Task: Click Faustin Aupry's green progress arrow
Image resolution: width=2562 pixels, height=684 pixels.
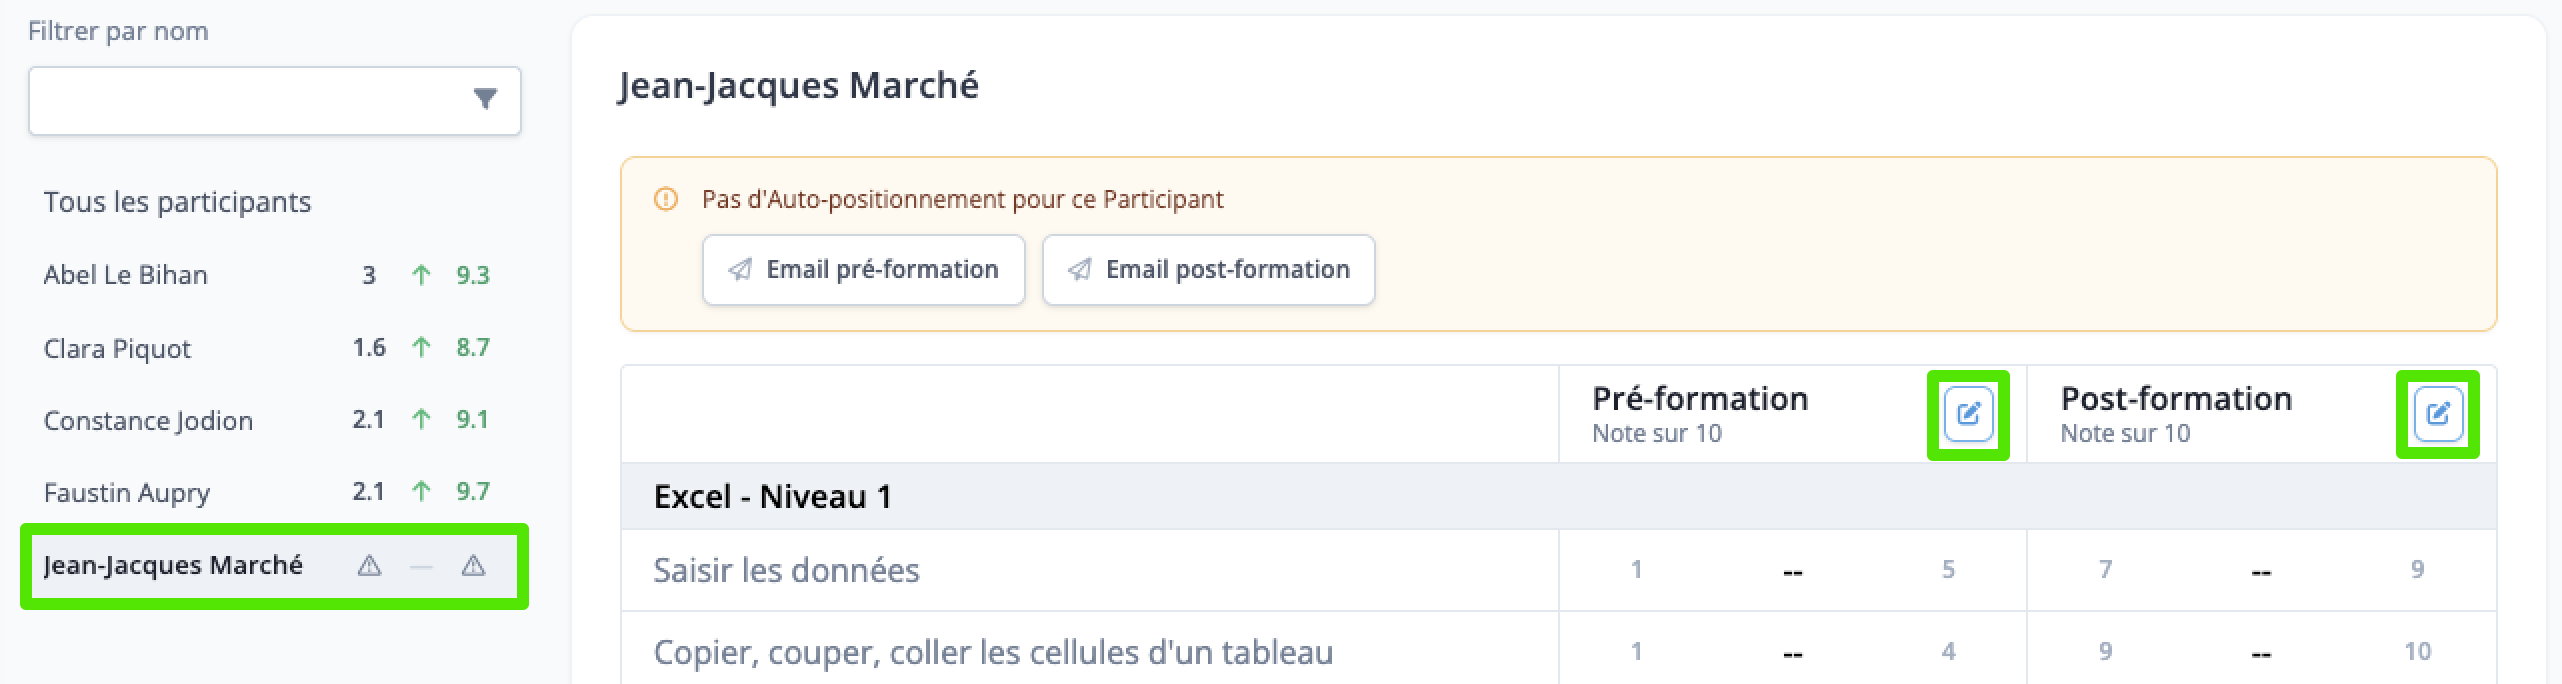Action: pos(421,491)
